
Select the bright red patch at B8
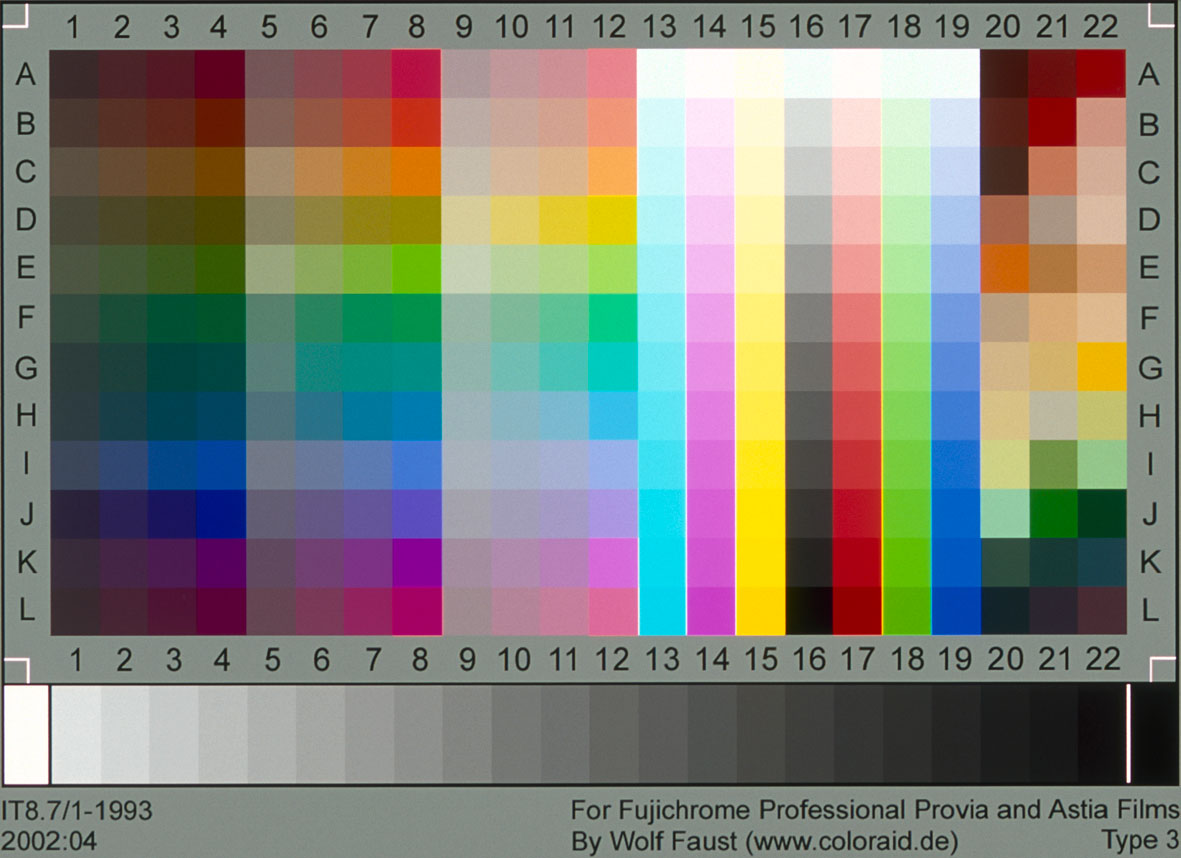[417, 123]
